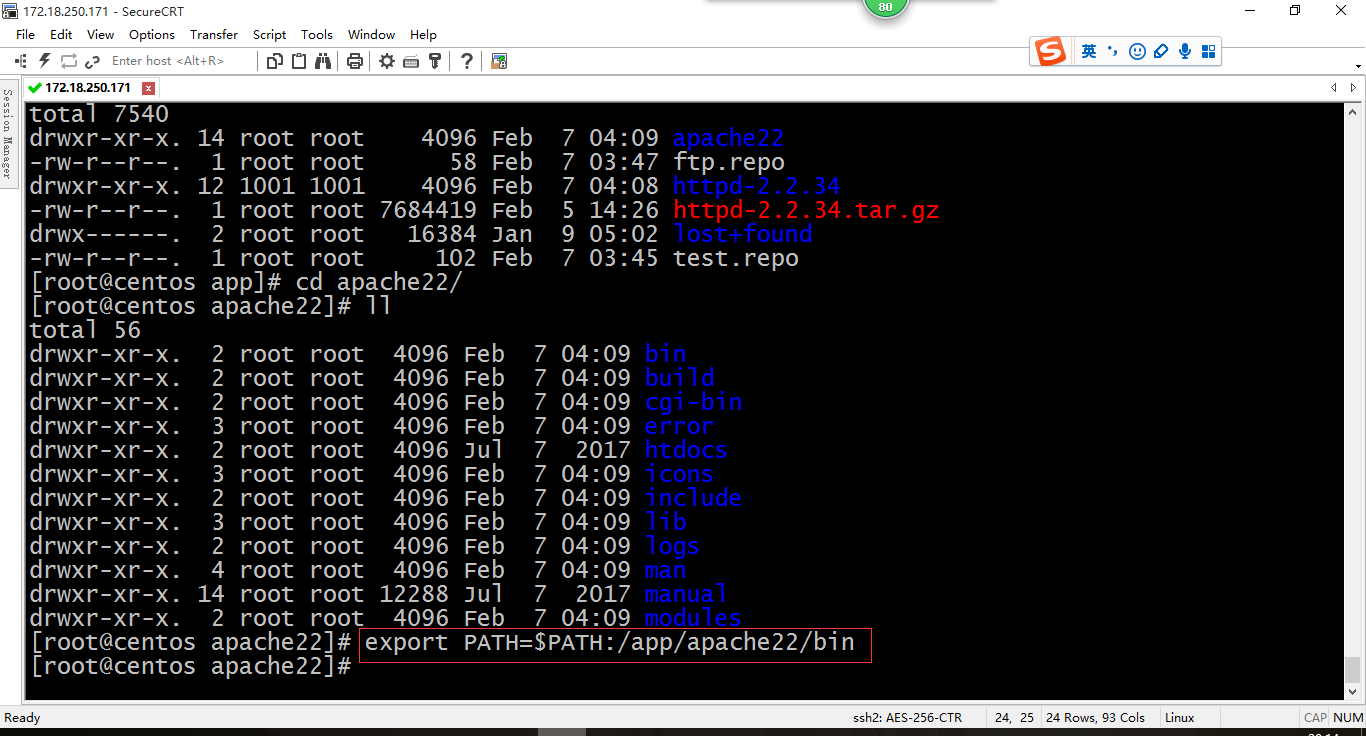The height and width of the screenshot is (736, 1366).
Task: Click the Ready status bar text
Action: (23, 717)
